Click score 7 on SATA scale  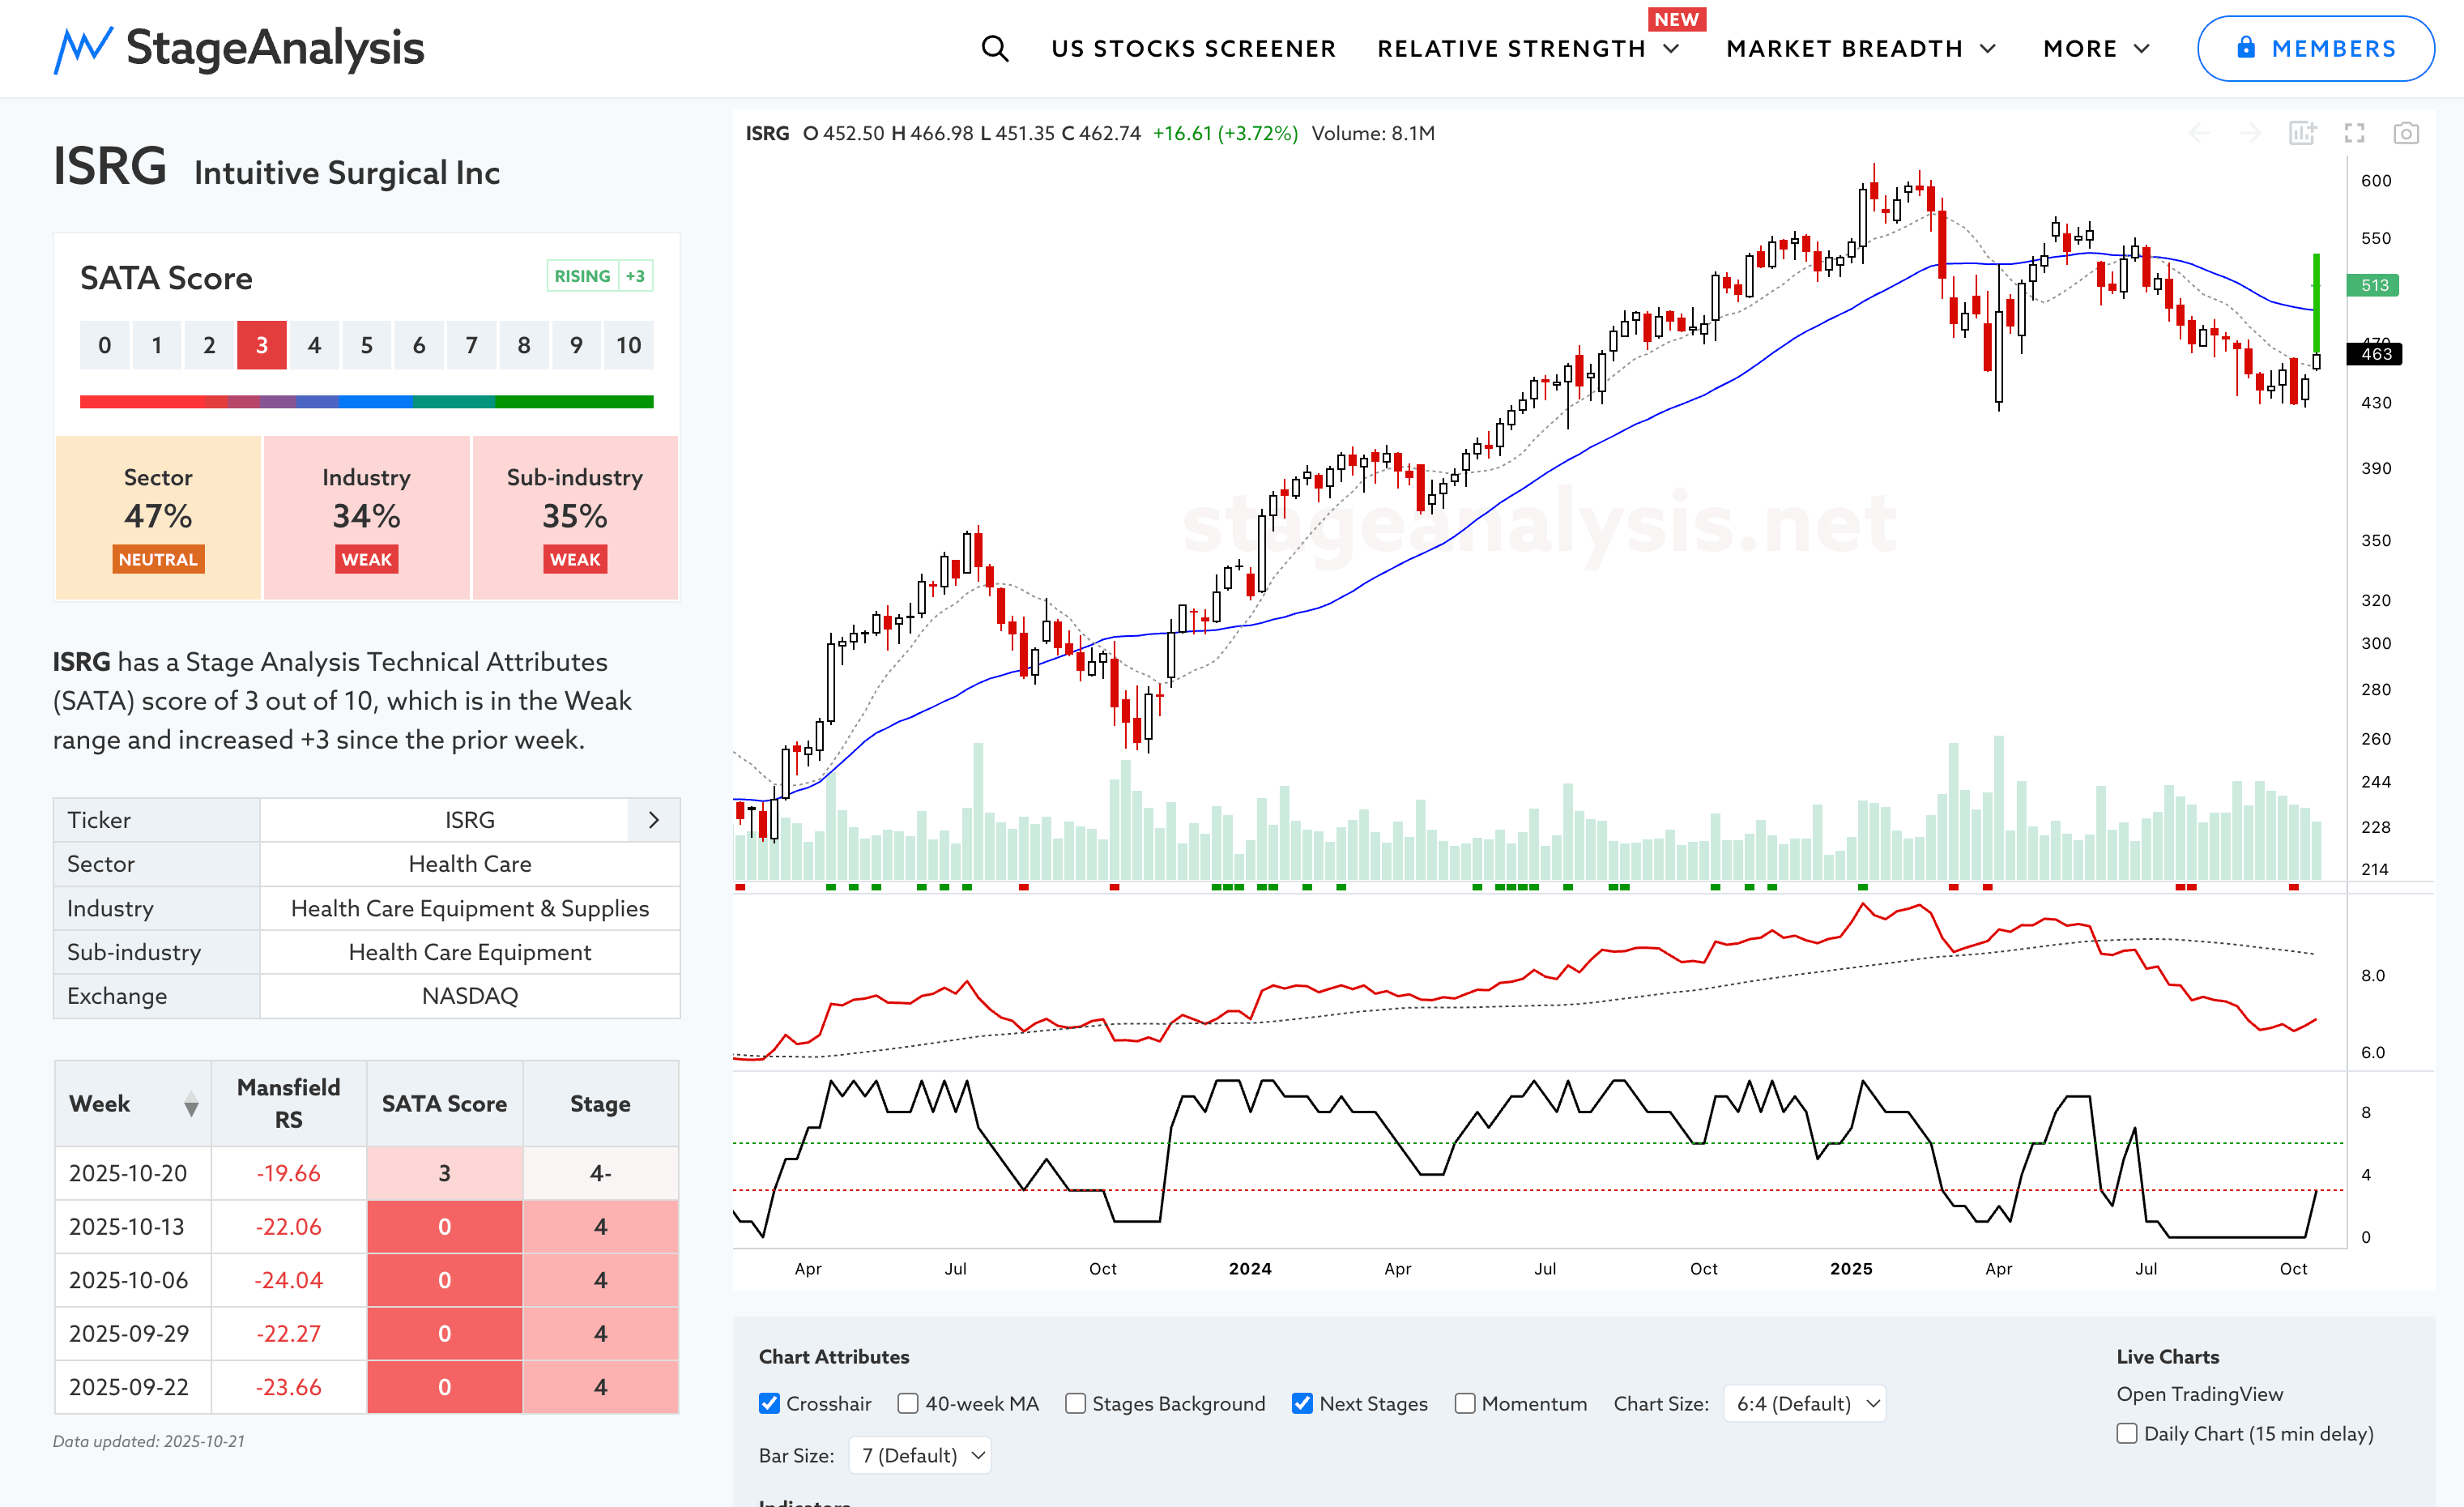click(471, 345)
